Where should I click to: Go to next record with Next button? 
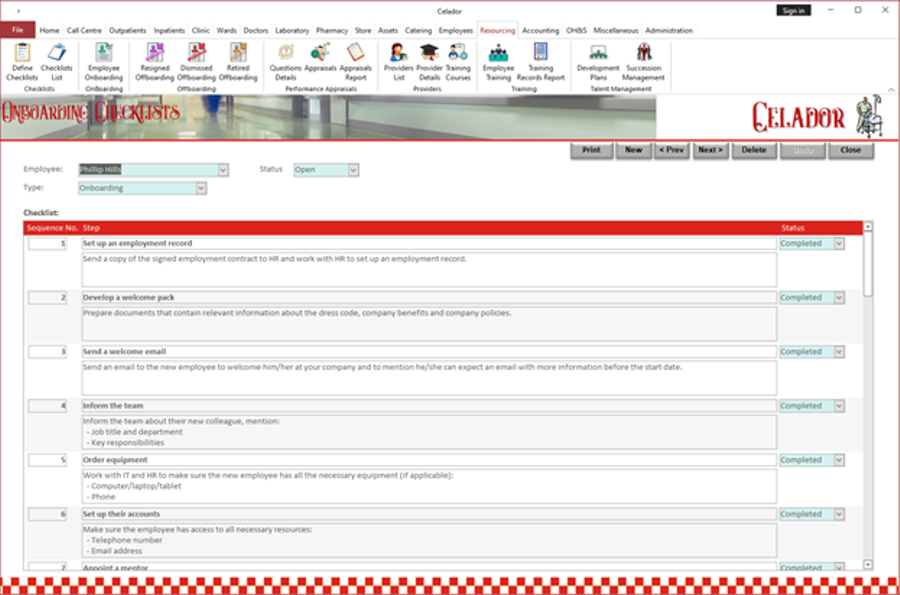[710, 150]
